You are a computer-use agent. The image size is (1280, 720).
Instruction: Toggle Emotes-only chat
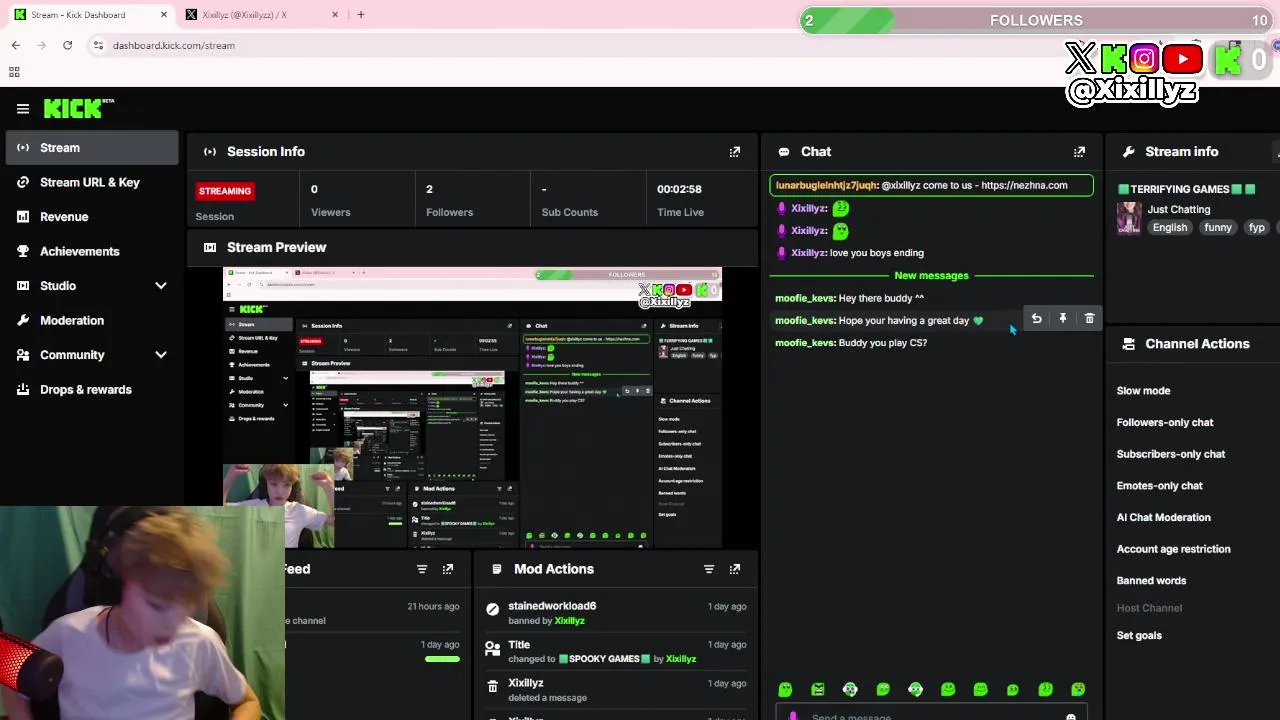pyautogui.click(x=1160, y=486)
